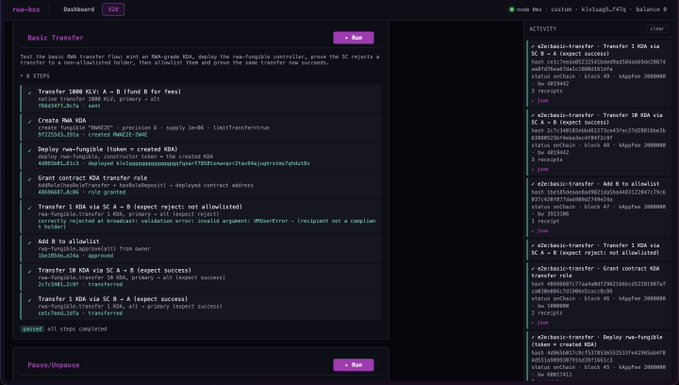Click the correctly rejected at broadcast message
This screenshot has width=679, height=385.
[x=207, y=224]
